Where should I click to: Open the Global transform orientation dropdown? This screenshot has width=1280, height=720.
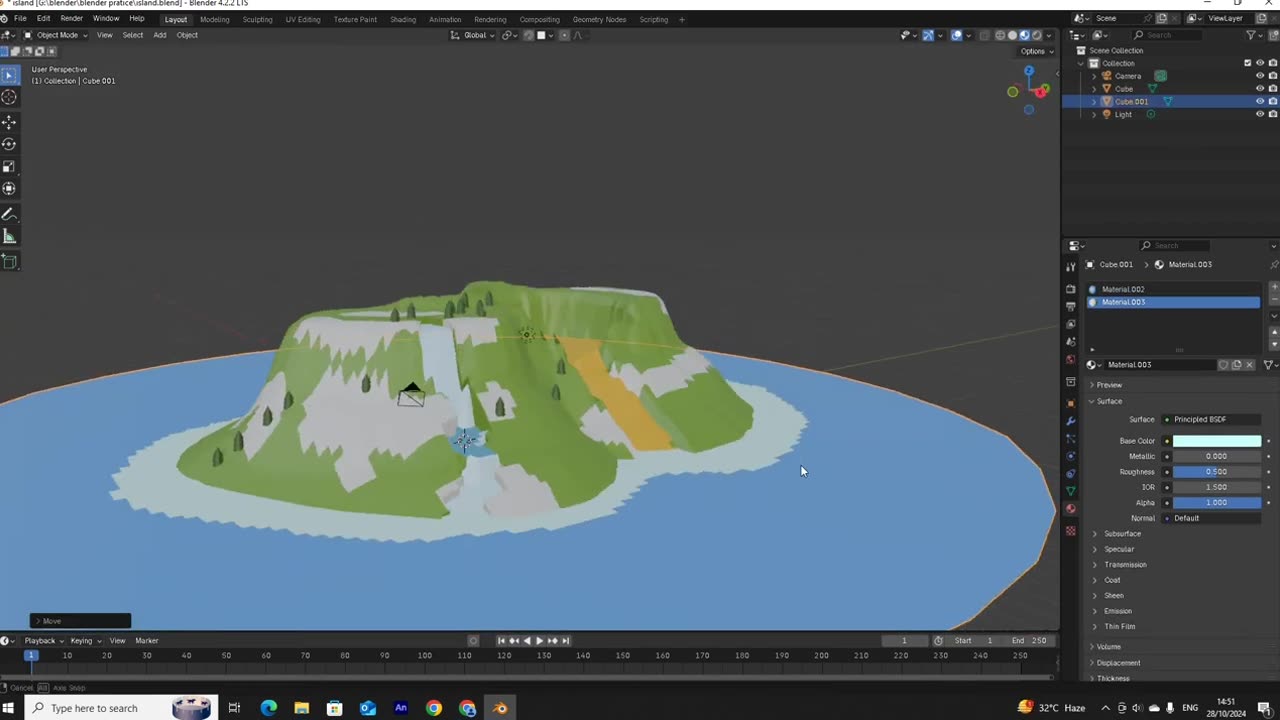[471, 35]
